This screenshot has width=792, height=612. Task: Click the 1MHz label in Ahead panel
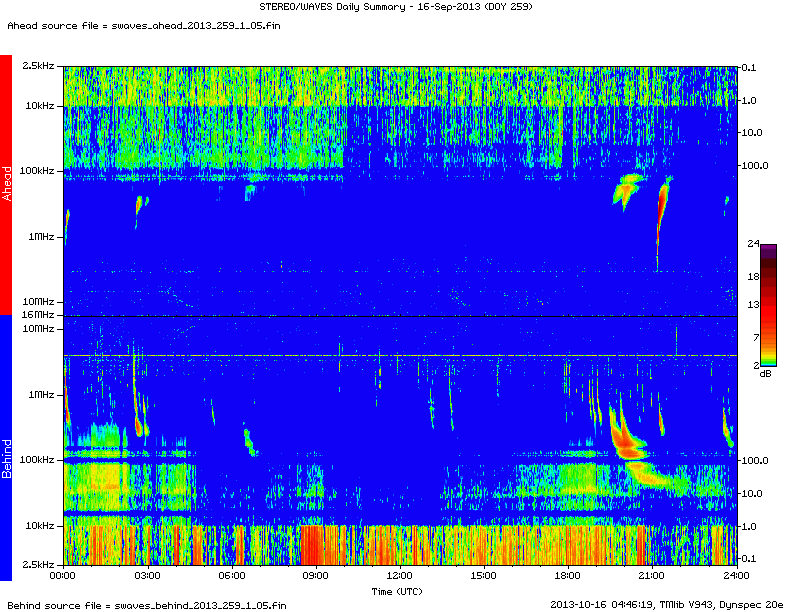[41, 237]
